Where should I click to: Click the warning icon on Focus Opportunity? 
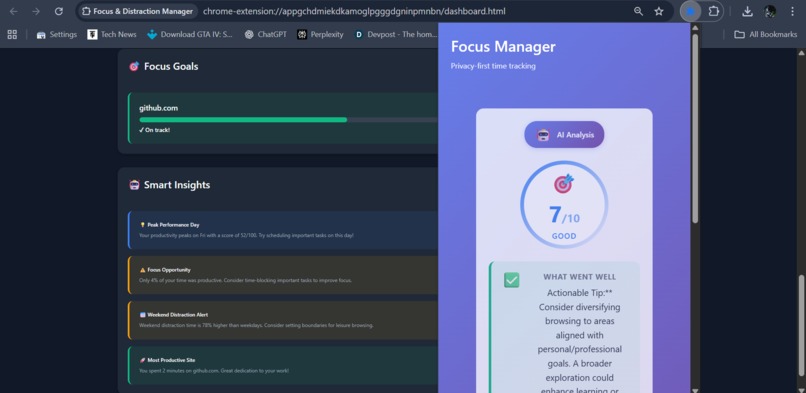pos(142,270)
